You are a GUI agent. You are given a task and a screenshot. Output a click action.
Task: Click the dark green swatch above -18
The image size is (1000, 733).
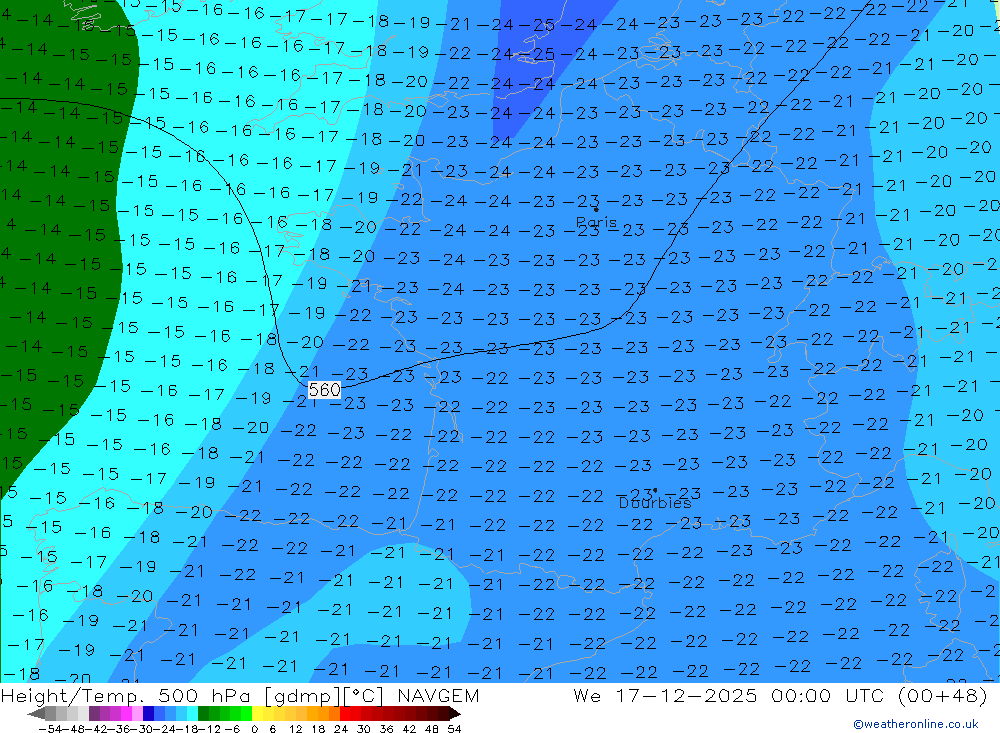(x=203, y=713)
